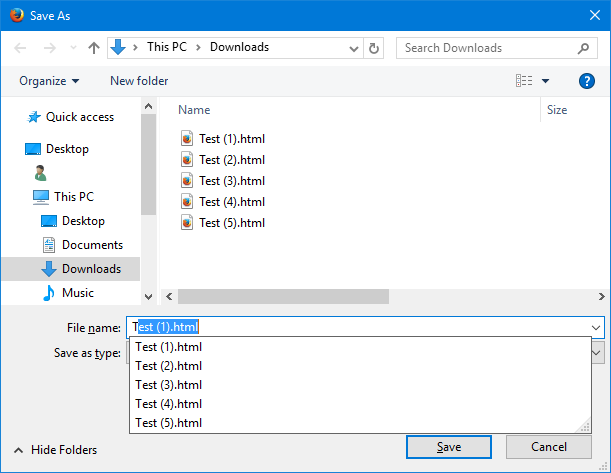This screenshot has width=611, height=473.
Task: Select Test (1).html in the file list
Action: [223, 139]
